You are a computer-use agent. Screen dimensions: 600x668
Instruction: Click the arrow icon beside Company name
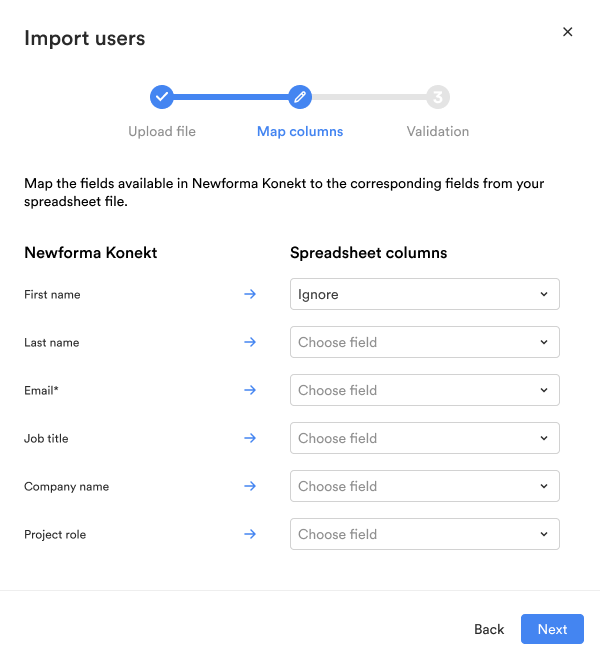click(250, 486)
